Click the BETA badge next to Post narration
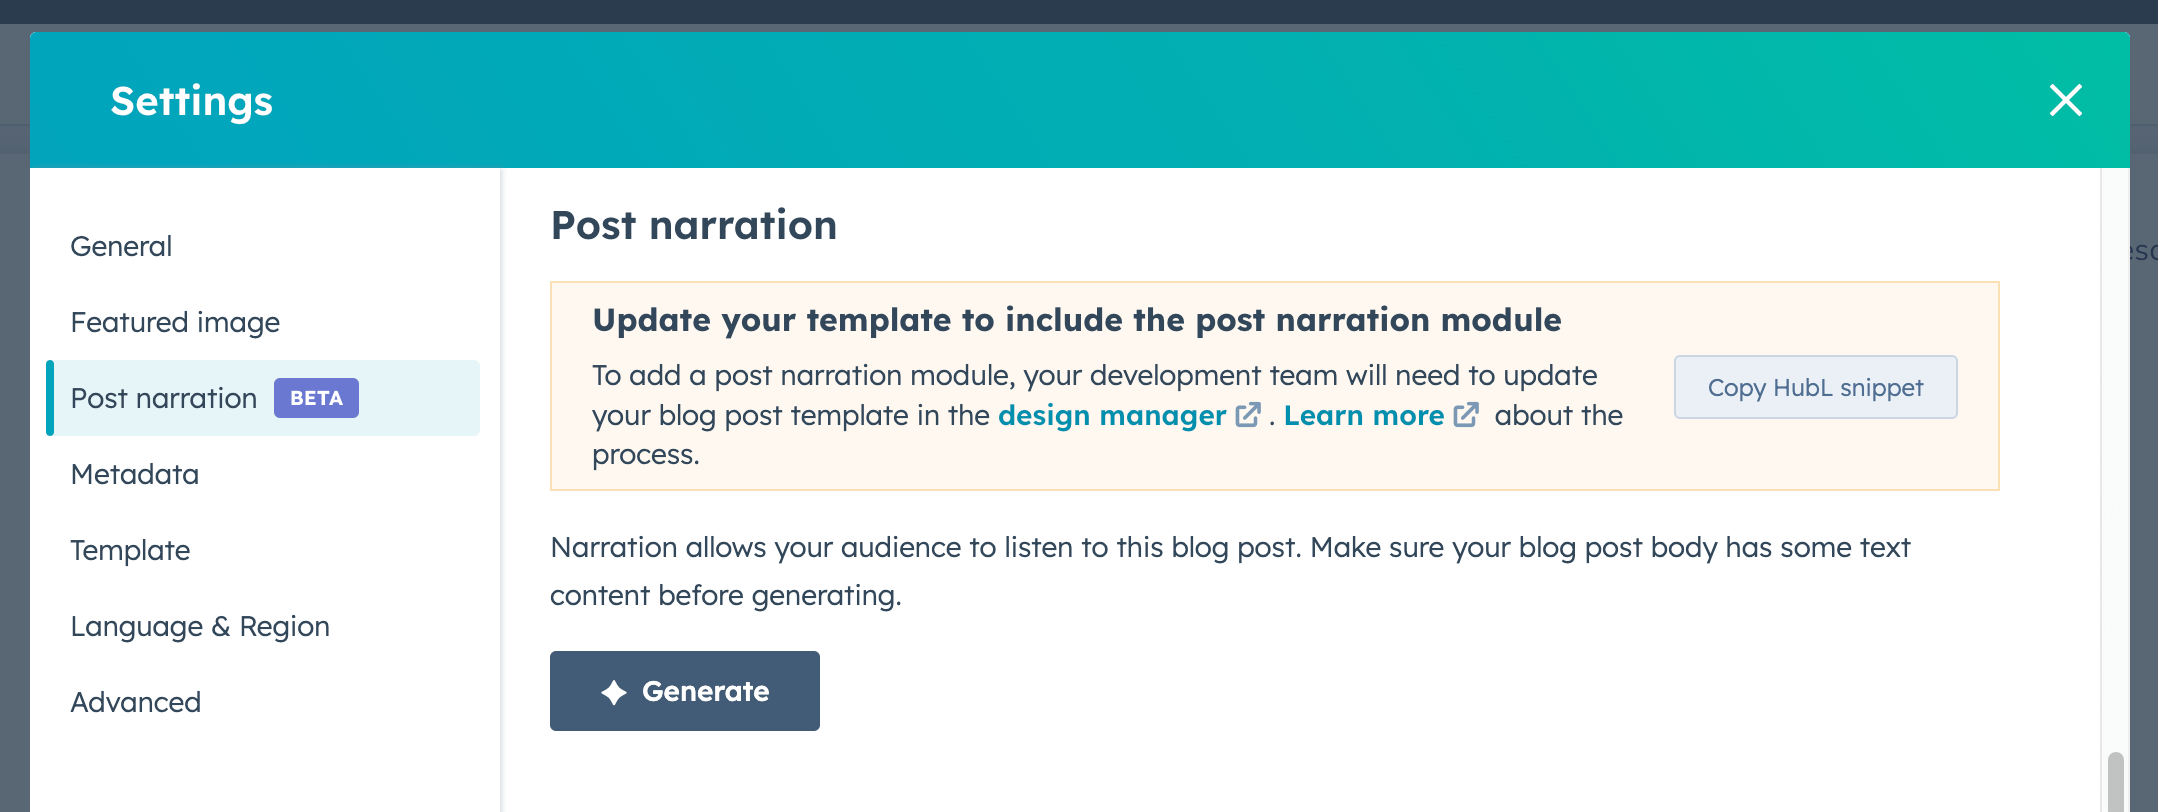 [316, 398]
